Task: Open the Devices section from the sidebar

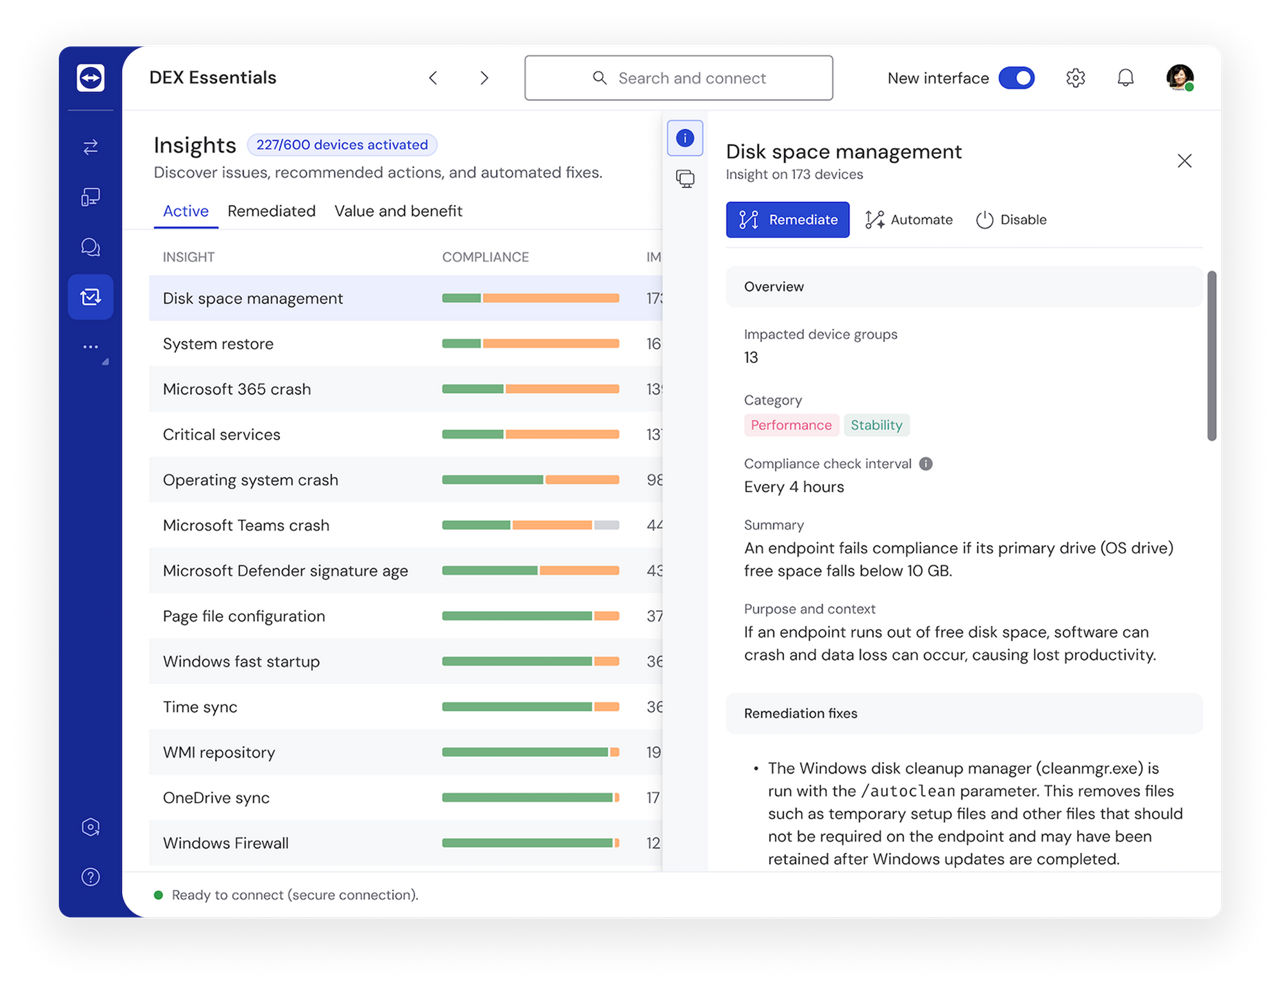Action: tap(90, 196)
